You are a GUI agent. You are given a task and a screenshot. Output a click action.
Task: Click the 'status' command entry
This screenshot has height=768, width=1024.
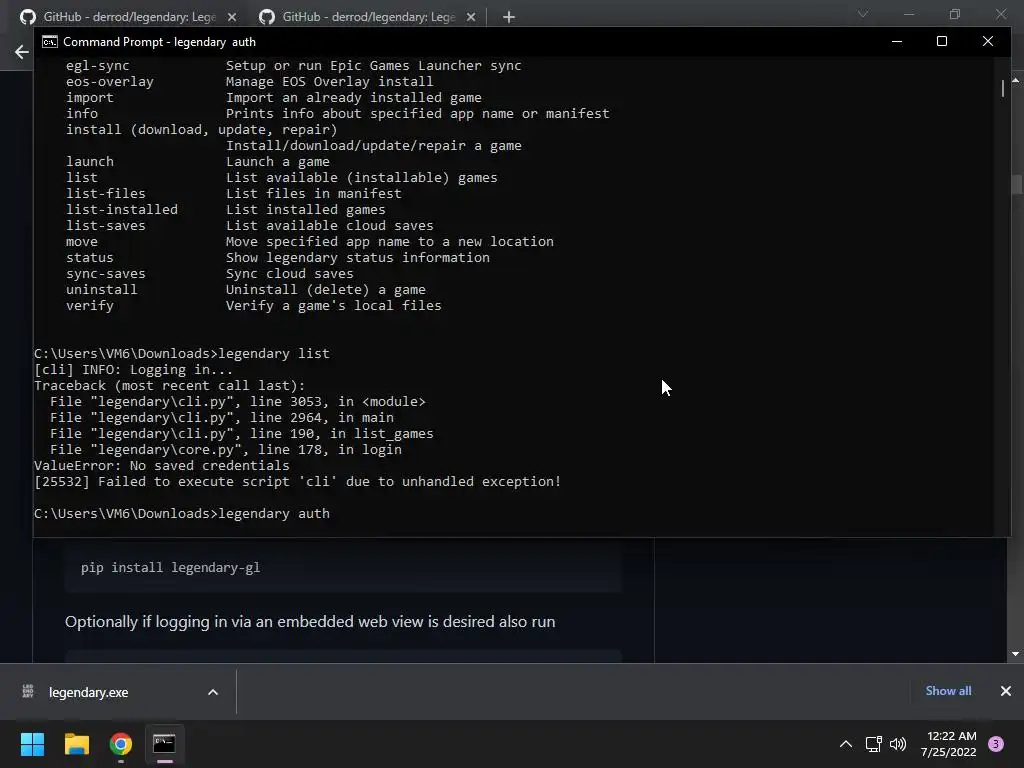(89, 257)
